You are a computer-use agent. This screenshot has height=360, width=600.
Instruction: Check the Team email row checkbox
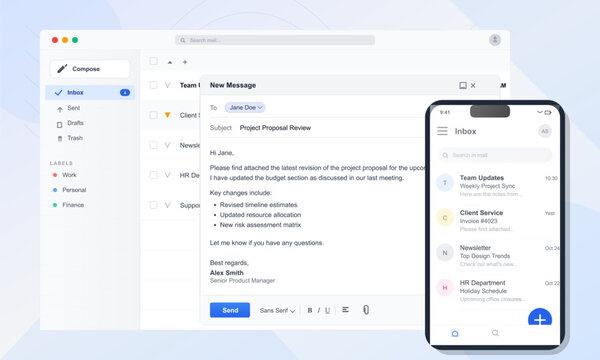pos(153,85)
